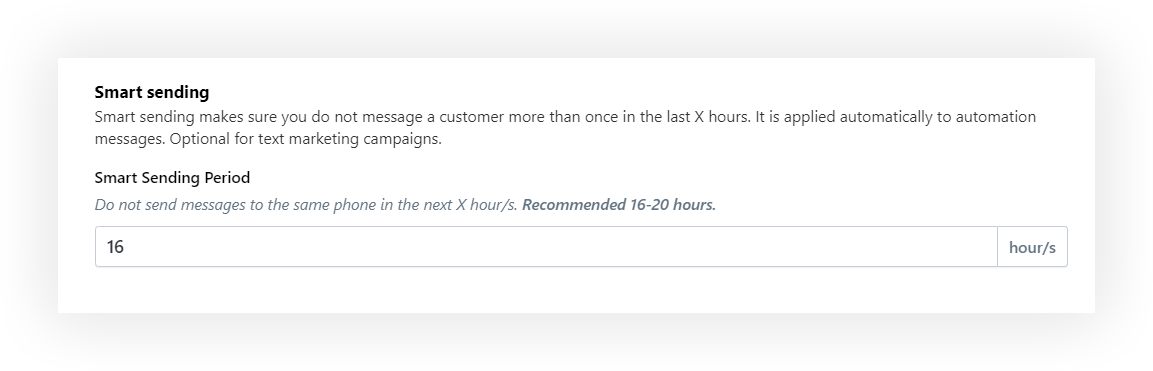This screenshot has height=371, width=1153.
Task: Click the "Smart Sending Period" field label
Action: 172,178
